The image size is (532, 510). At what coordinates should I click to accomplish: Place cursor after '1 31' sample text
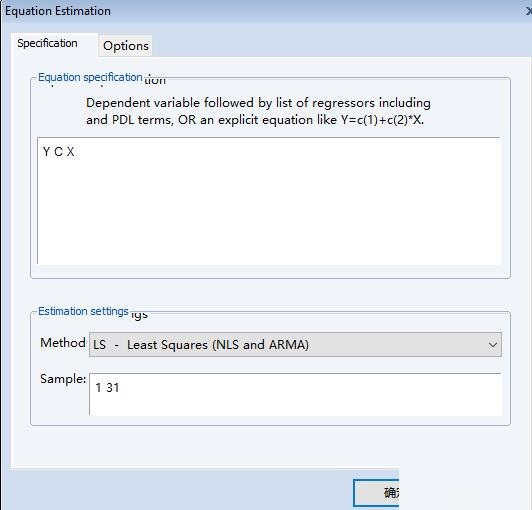[121, 388]
